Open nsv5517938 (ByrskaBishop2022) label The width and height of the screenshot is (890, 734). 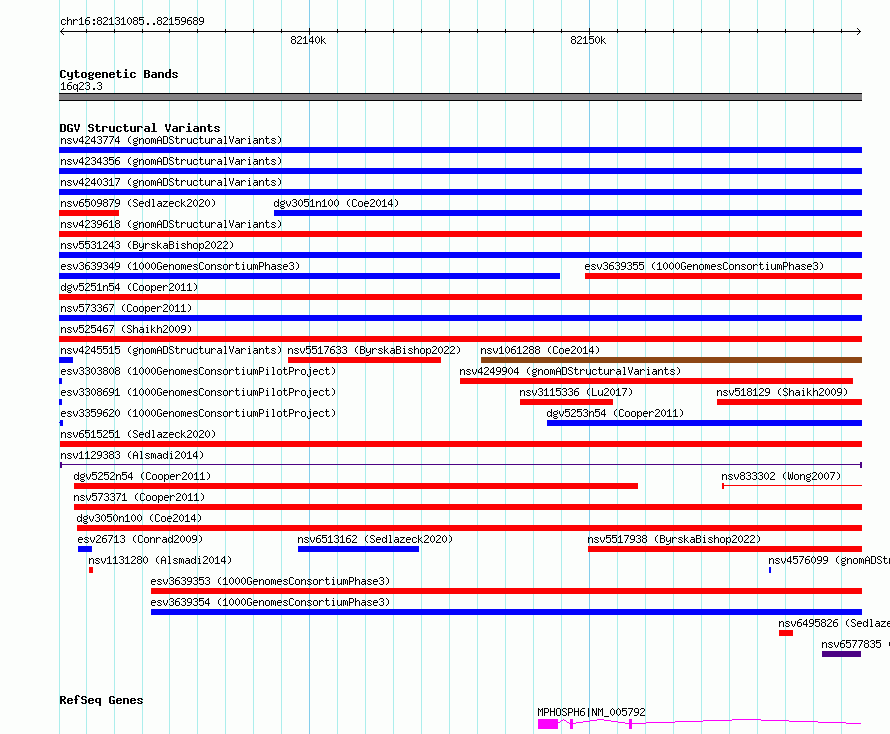pos(674,539)
